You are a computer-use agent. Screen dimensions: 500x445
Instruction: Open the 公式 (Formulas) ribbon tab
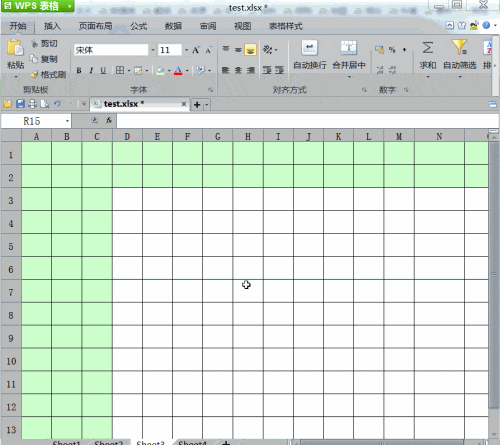tap(139, 26)
